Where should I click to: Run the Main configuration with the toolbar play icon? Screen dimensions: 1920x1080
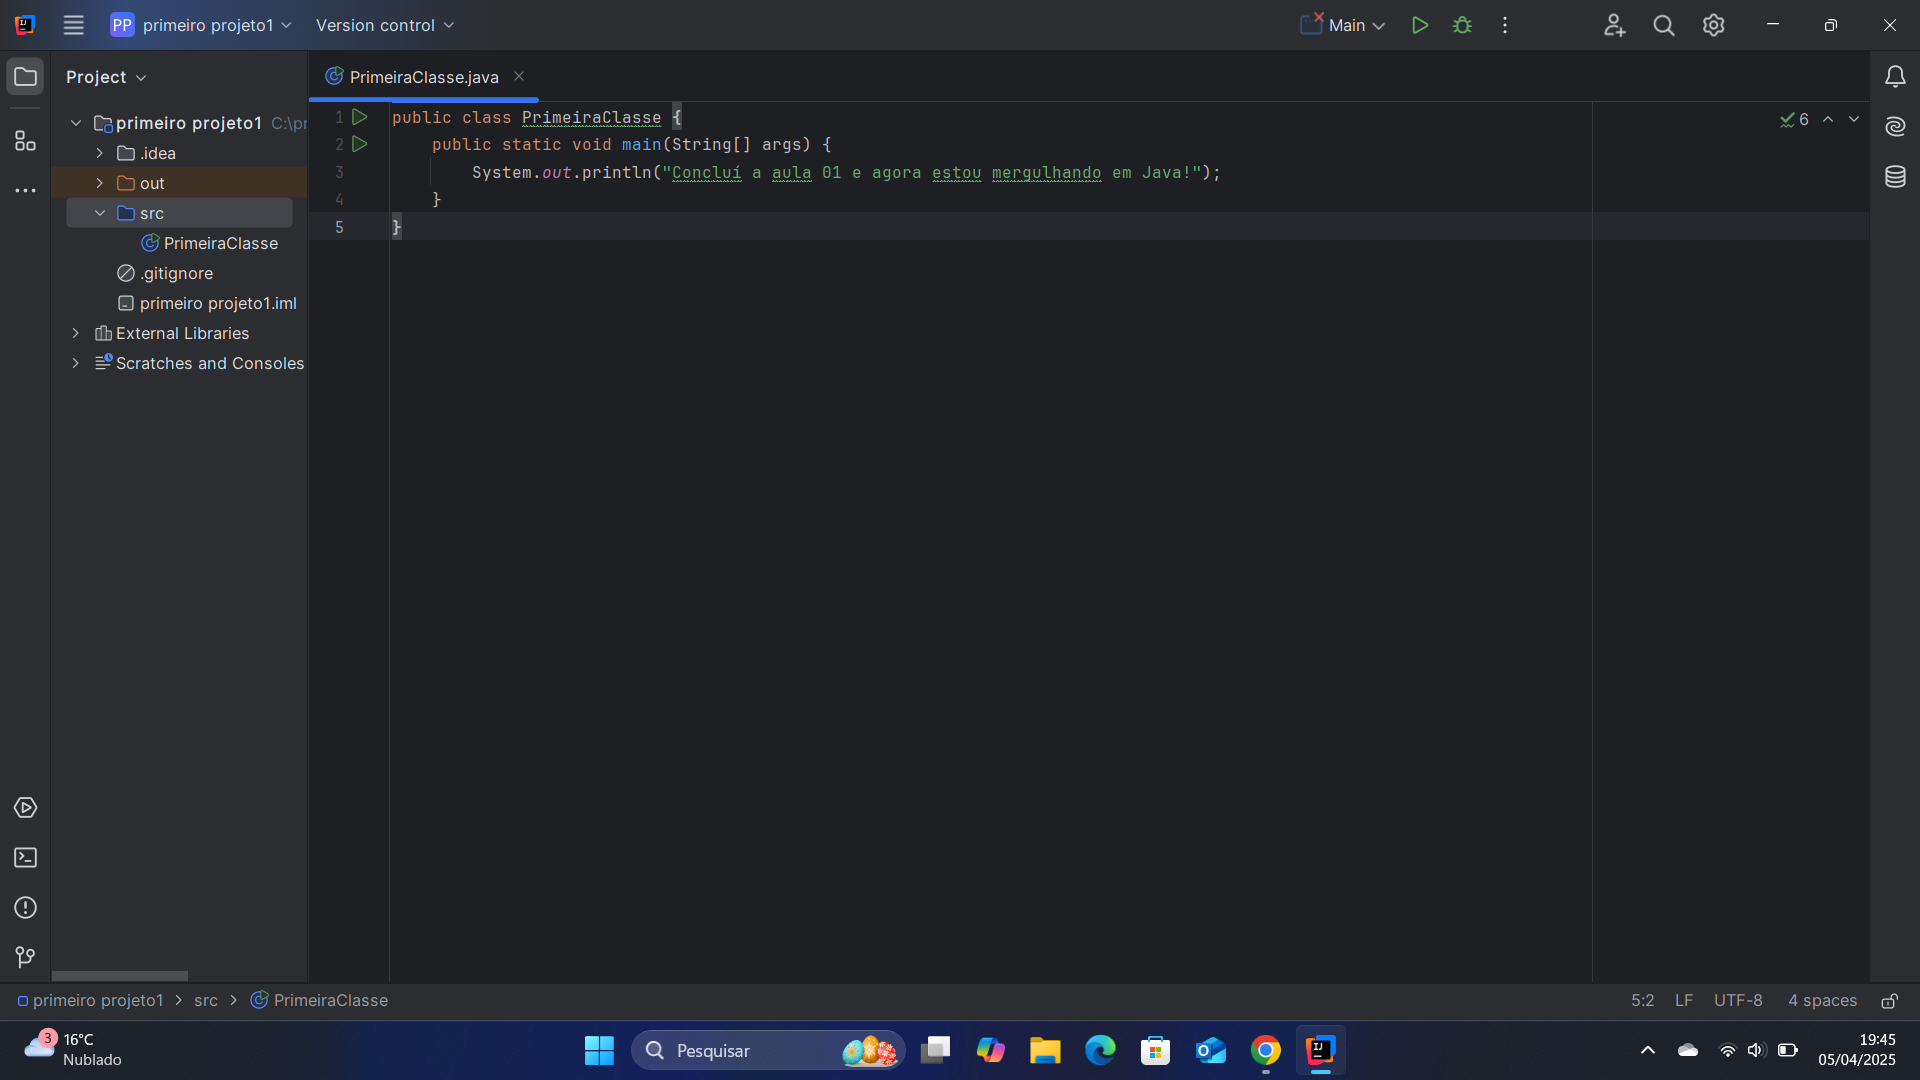point(1419,25)
